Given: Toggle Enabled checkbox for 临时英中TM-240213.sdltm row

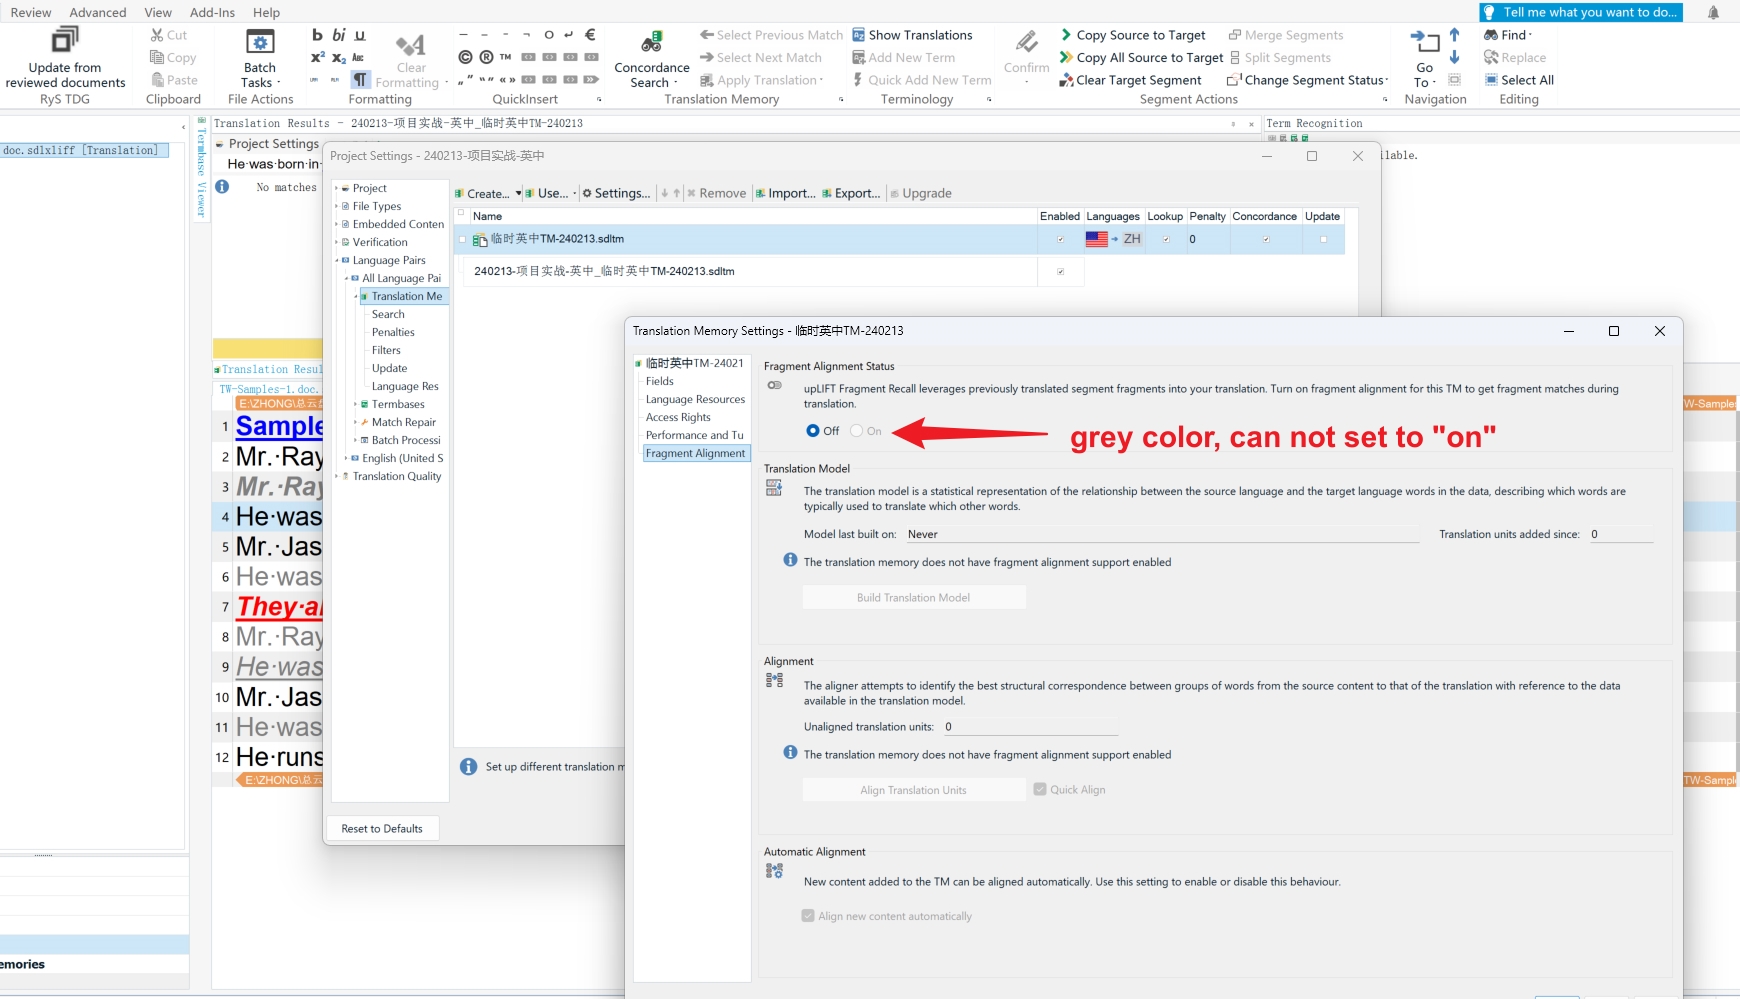Looking at the screenshot, I should coord(1060,239).
